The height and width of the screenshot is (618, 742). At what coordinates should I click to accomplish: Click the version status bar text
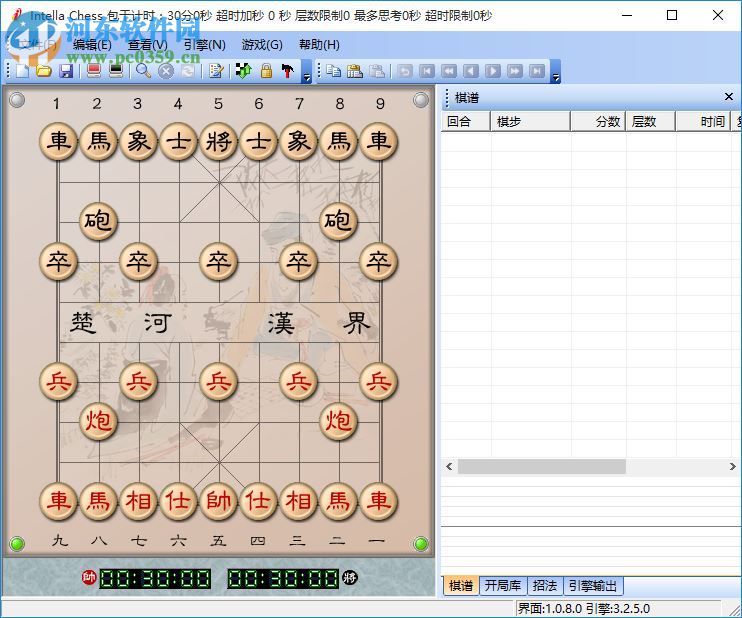583,608
